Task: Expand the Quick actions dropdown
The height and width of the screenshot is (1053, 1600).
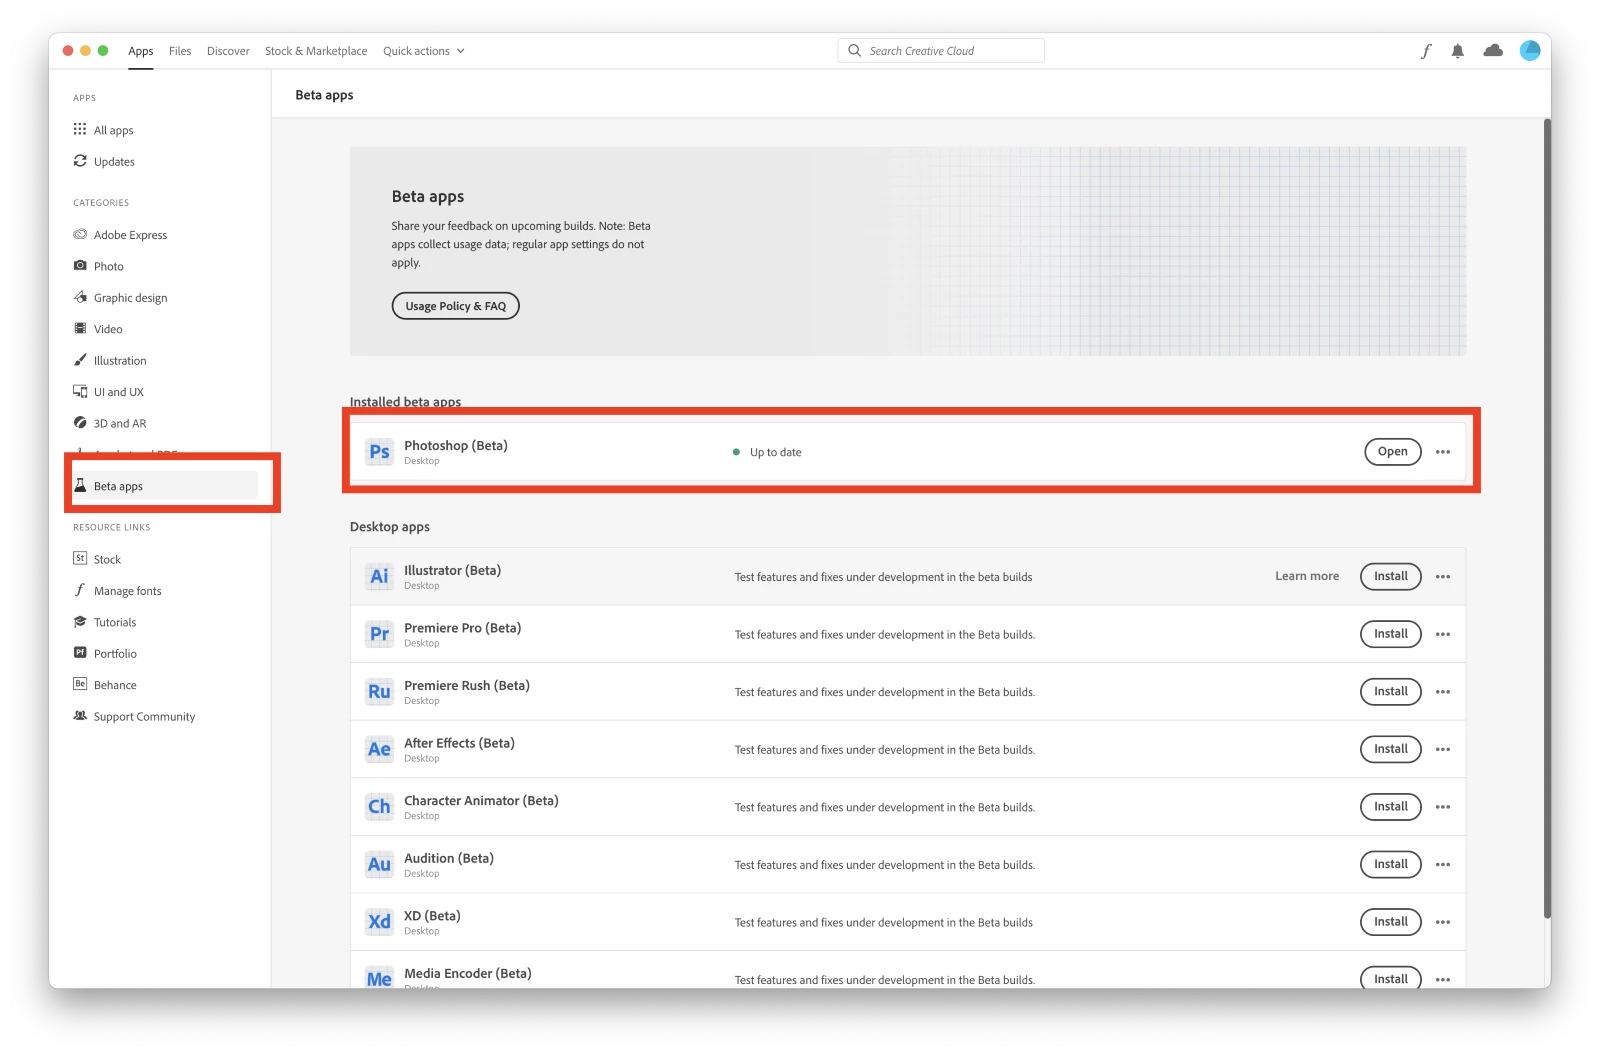Action: [424, 51]
